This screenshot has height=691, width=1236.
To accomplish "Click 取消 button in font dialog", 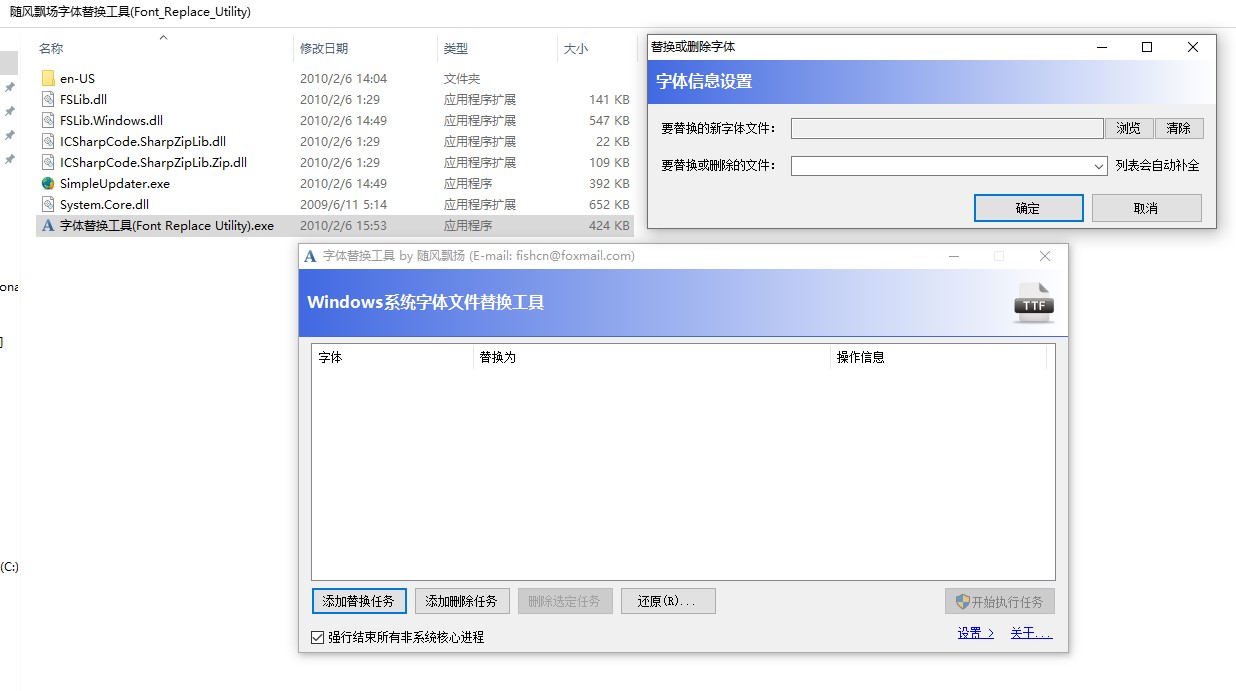I will (x=1146, y=208).
